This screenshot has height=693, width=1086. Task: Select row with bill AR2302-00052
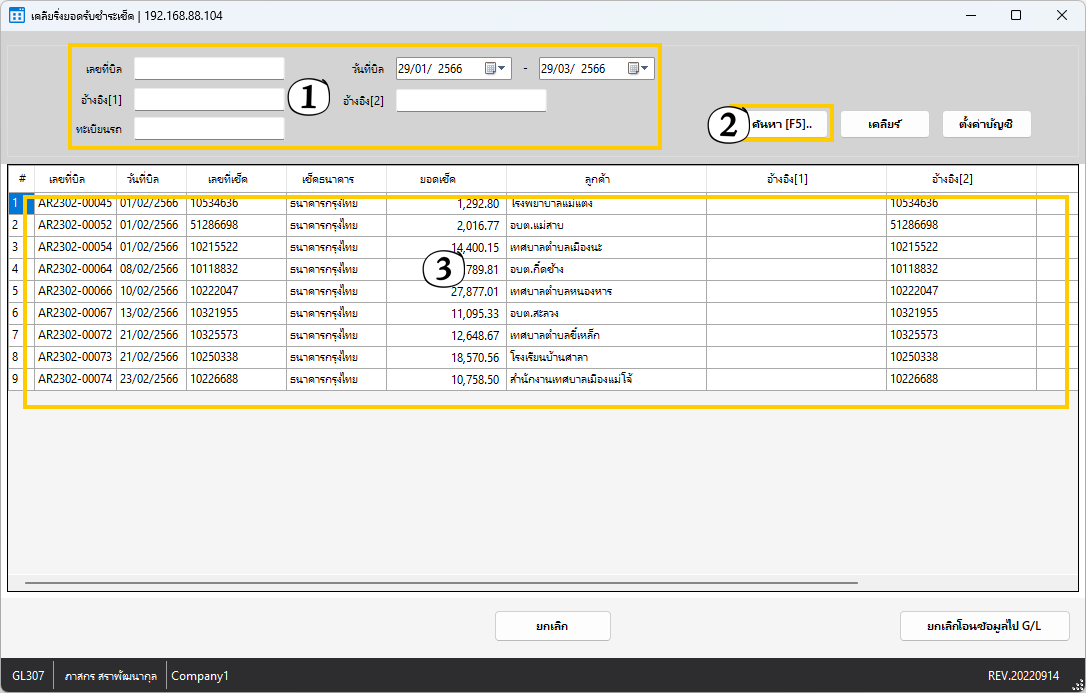click(75, 225)
